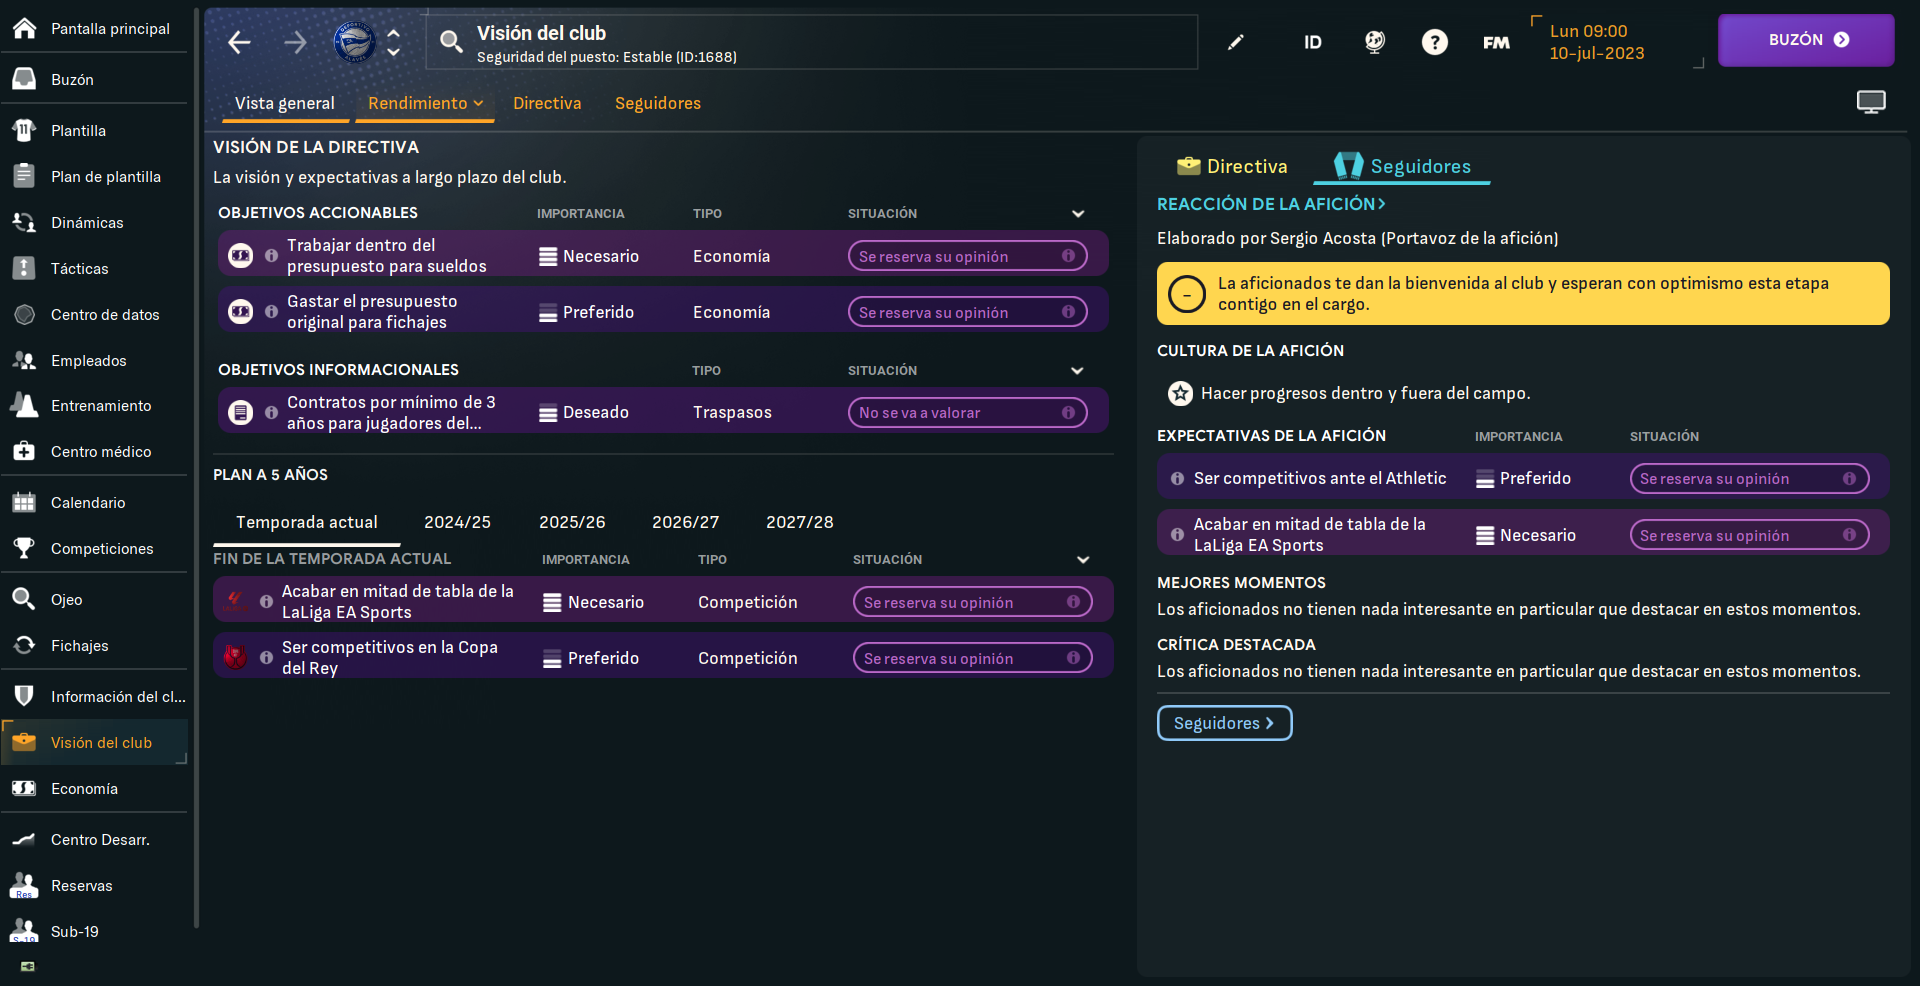Click the monitor display icon
This screenshot has width=1920, height=986.
(x=1871, y=101)
